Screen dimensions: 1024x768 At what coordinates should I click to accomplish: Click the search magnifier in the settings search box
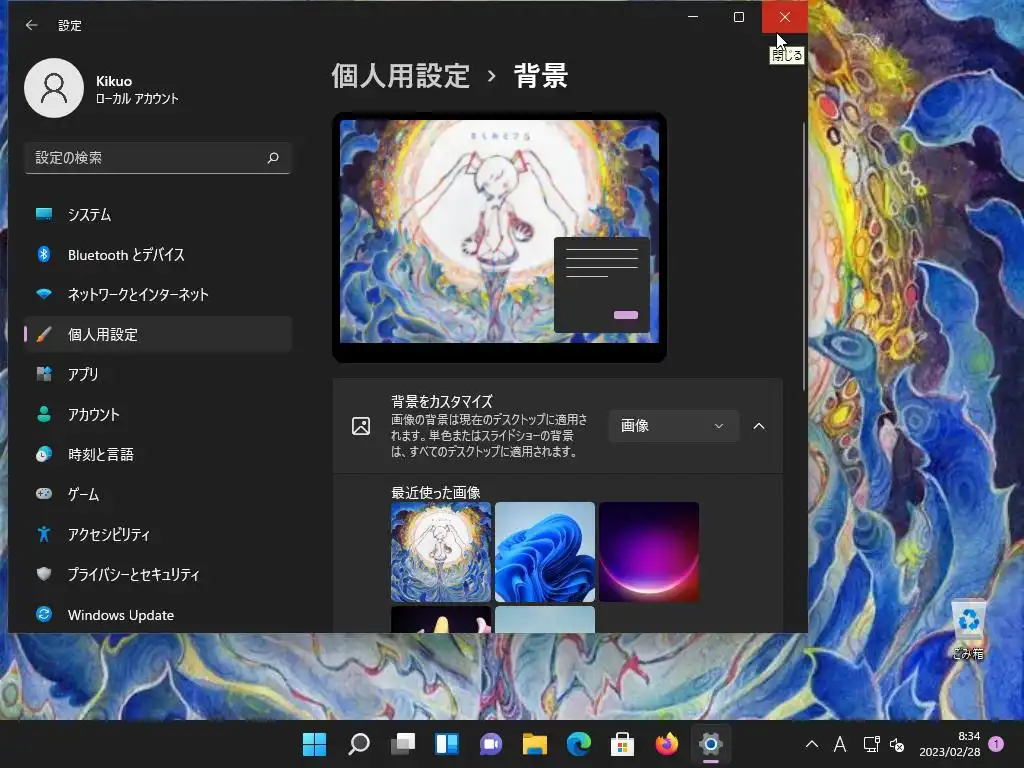(x=273, y=157)
